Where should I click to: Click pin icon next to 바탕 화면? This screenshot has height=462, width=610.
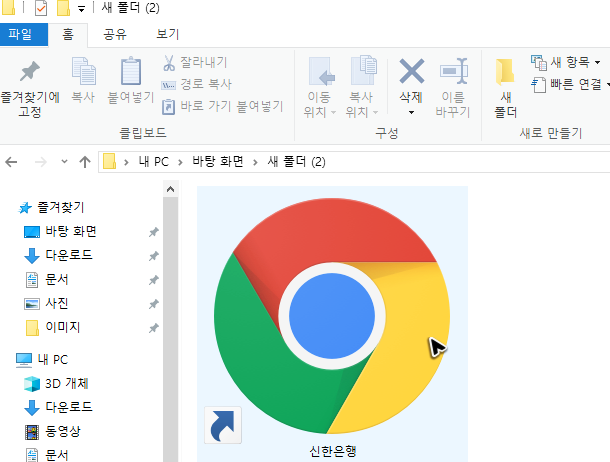tap(154, 232)
